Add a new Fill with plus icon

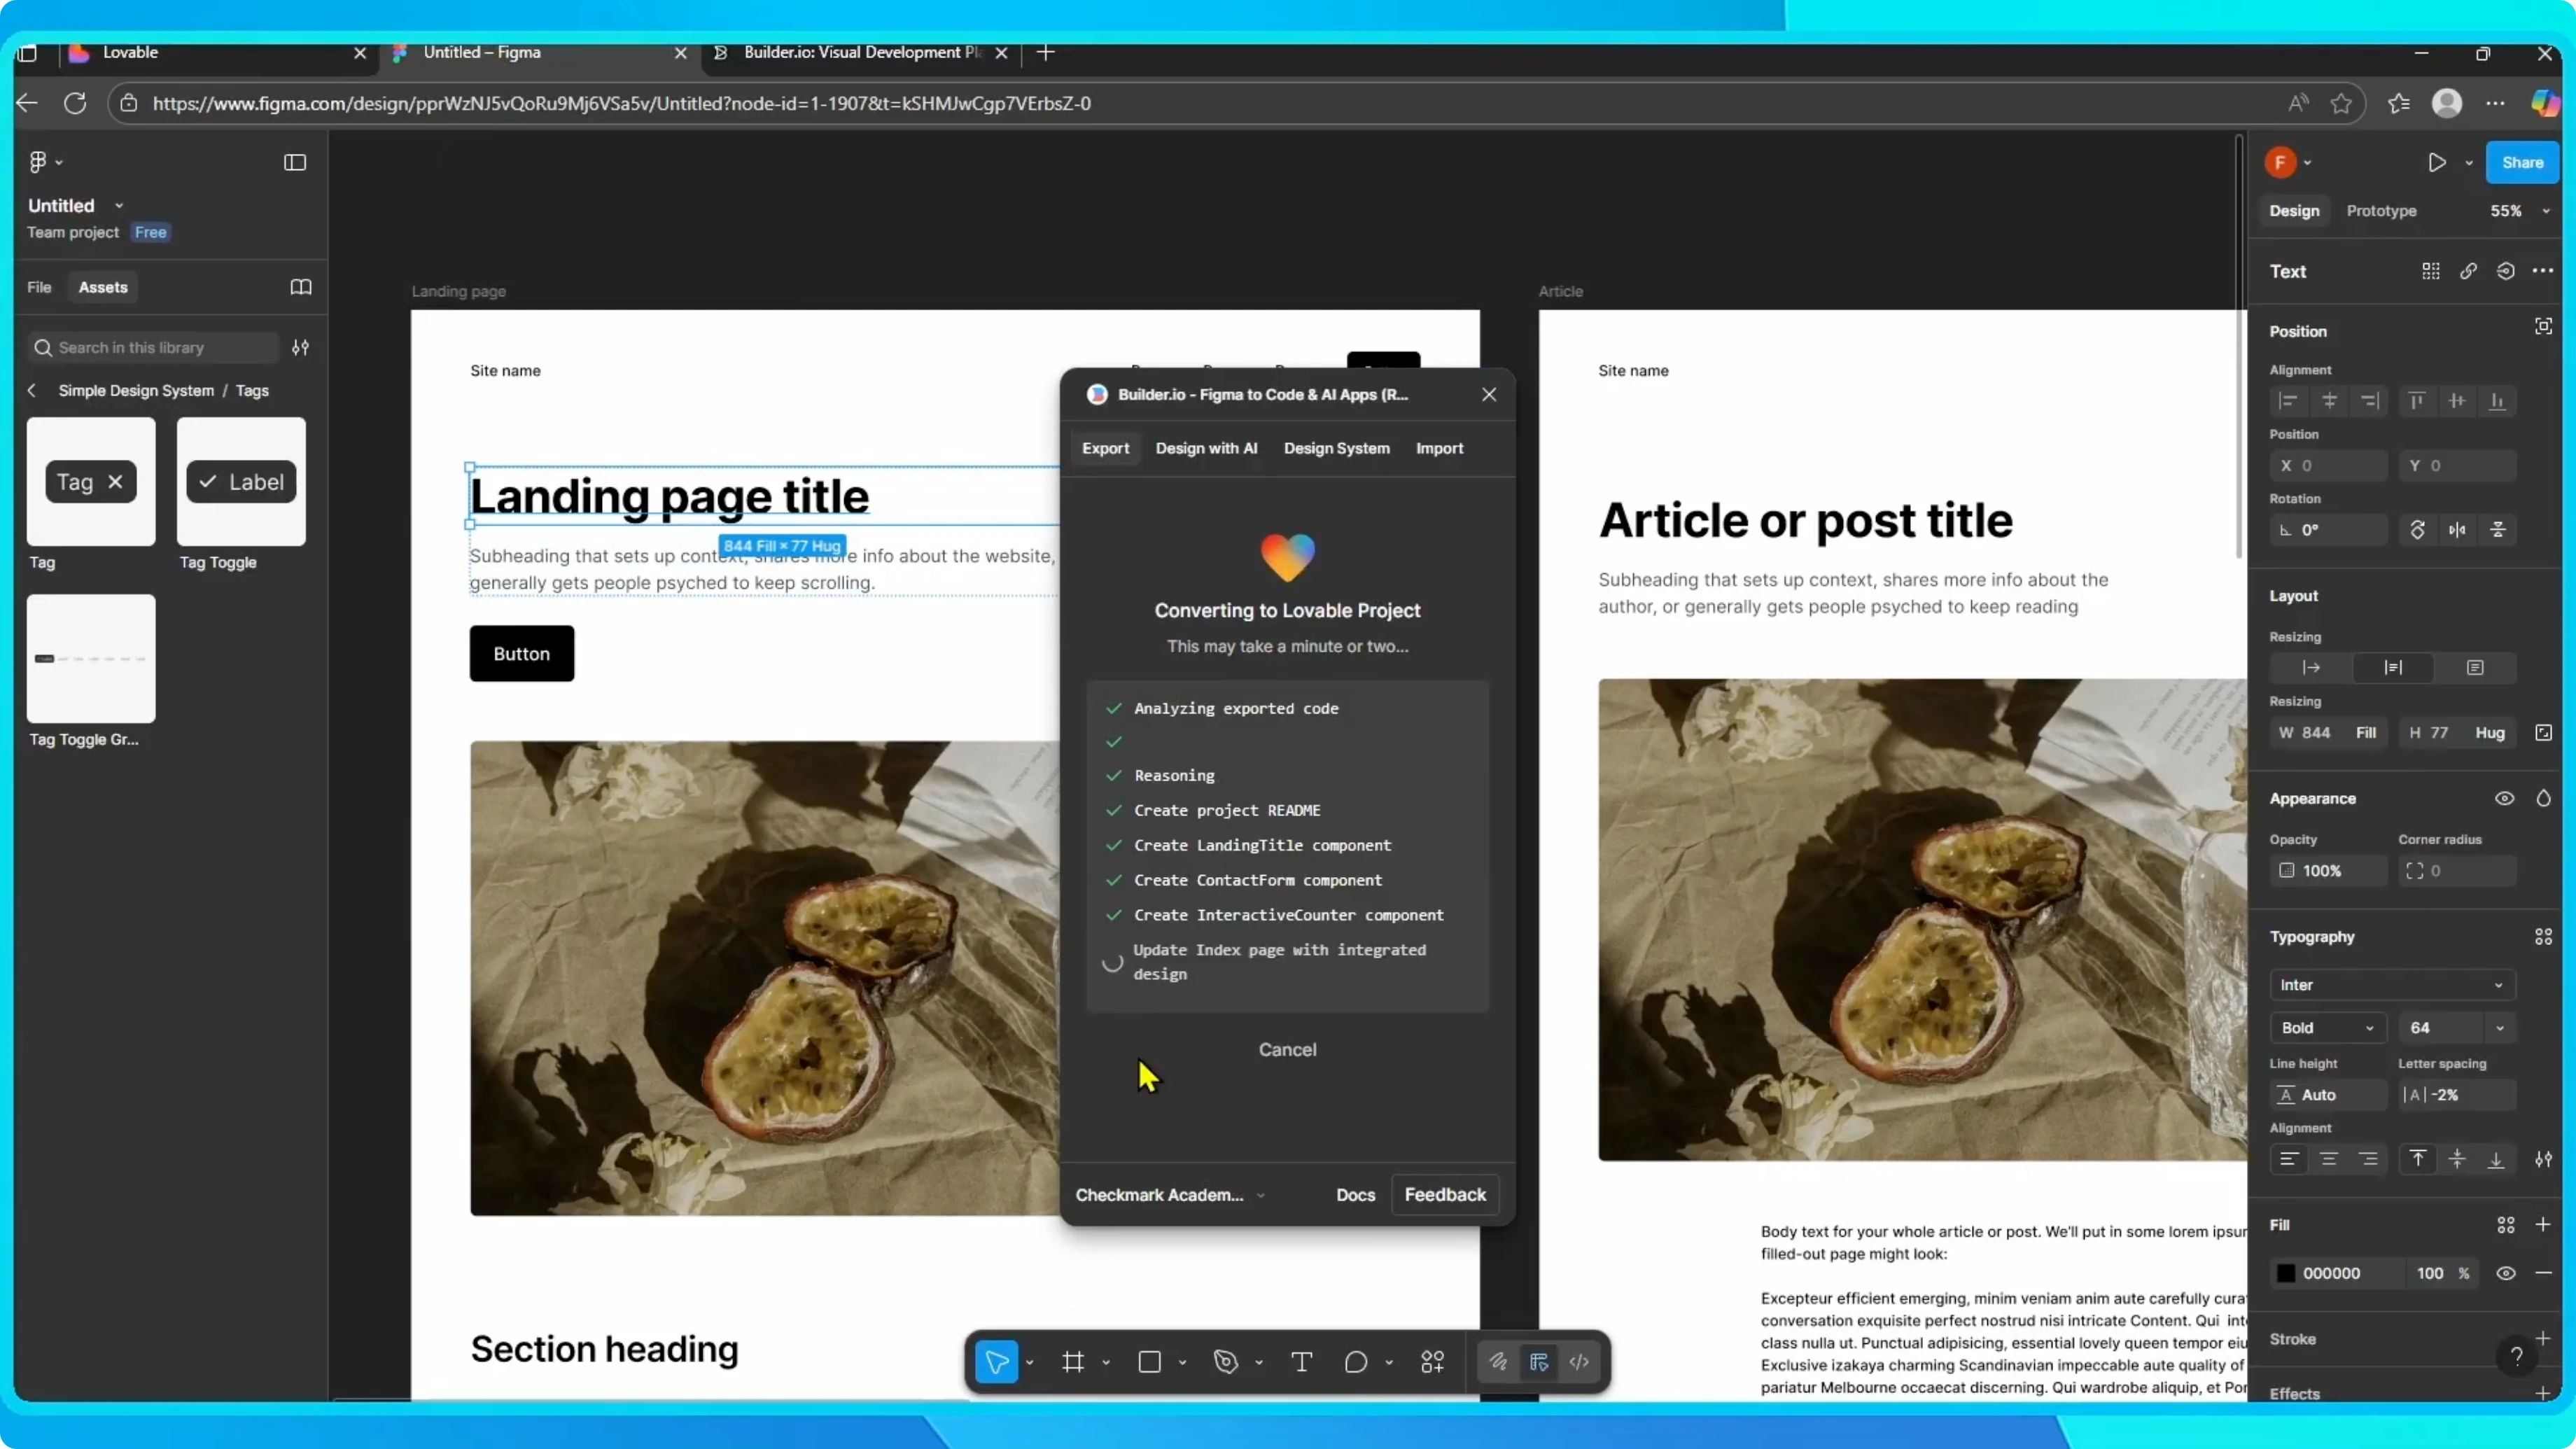(2543, 1224)
